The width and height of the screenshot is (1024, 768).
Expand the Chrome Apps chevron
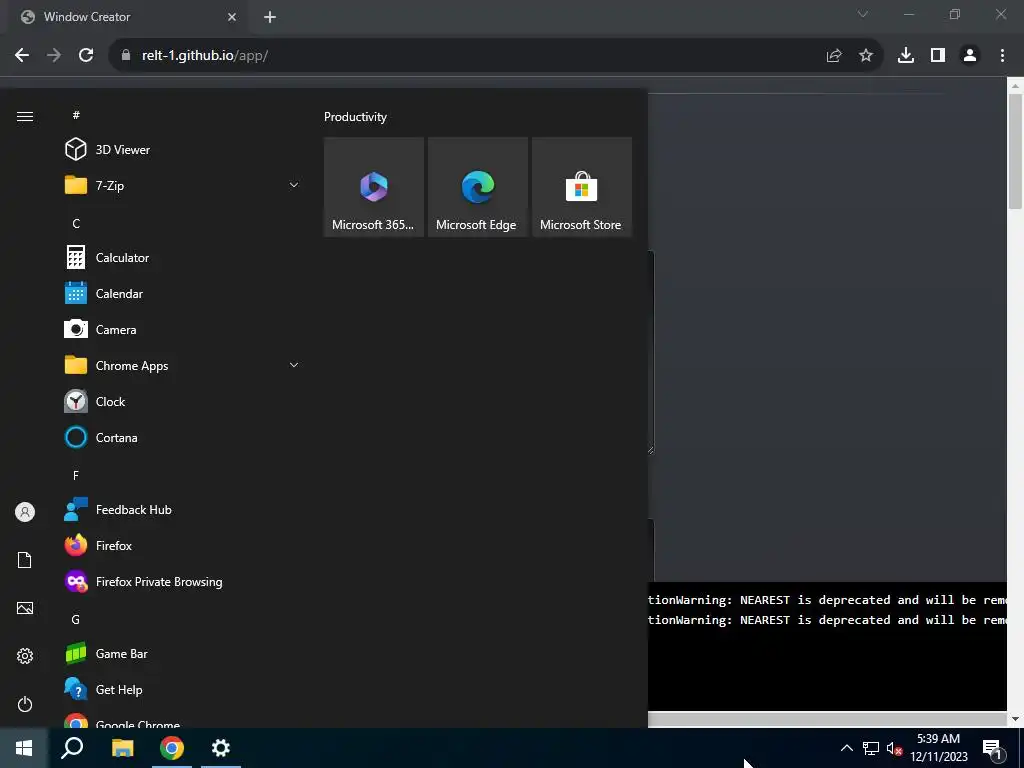pos(294,365)
